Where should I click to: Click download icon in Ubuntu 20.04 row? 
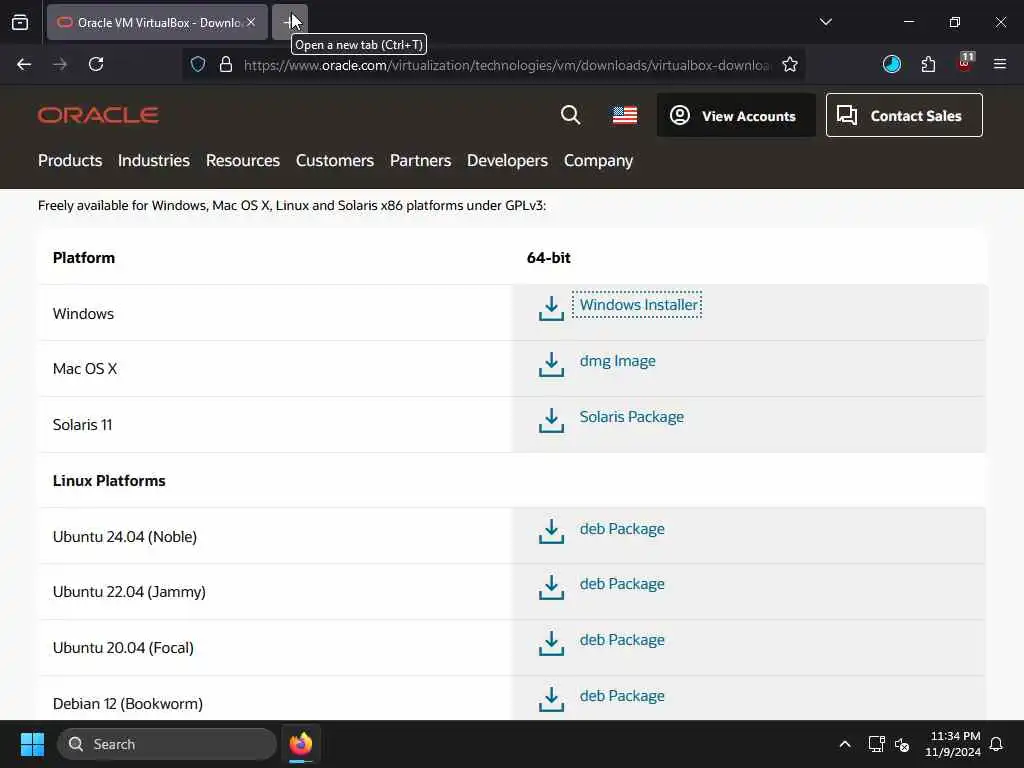(551, 643)
